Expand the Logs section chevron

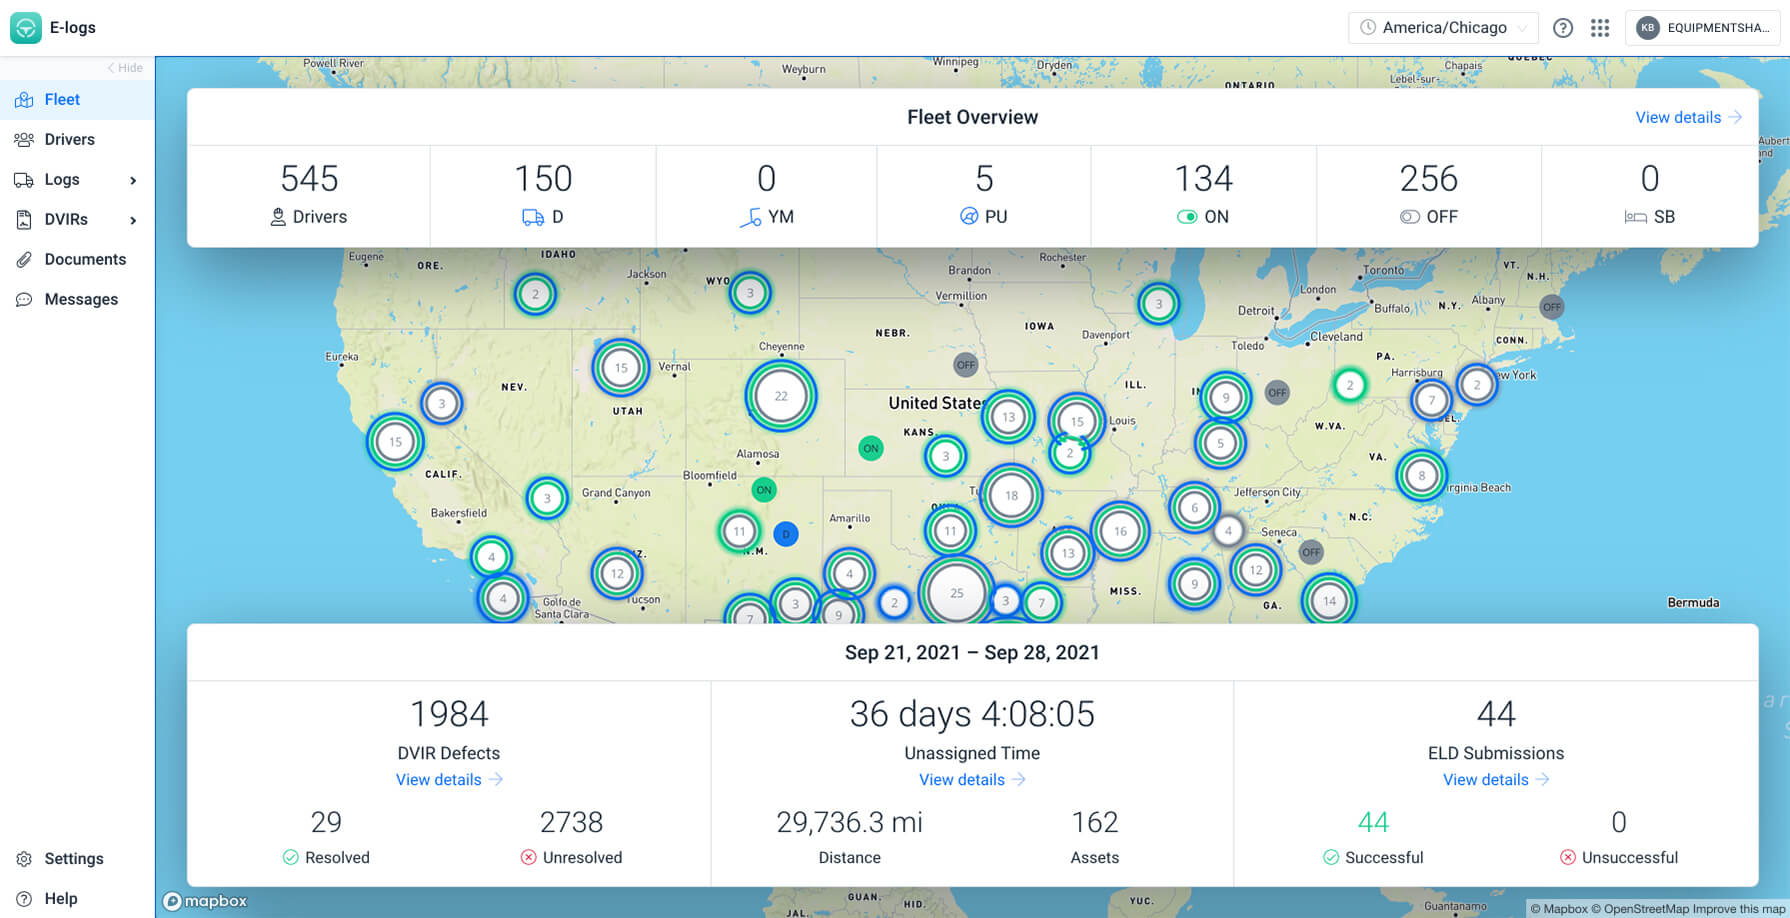pos(133,179)
